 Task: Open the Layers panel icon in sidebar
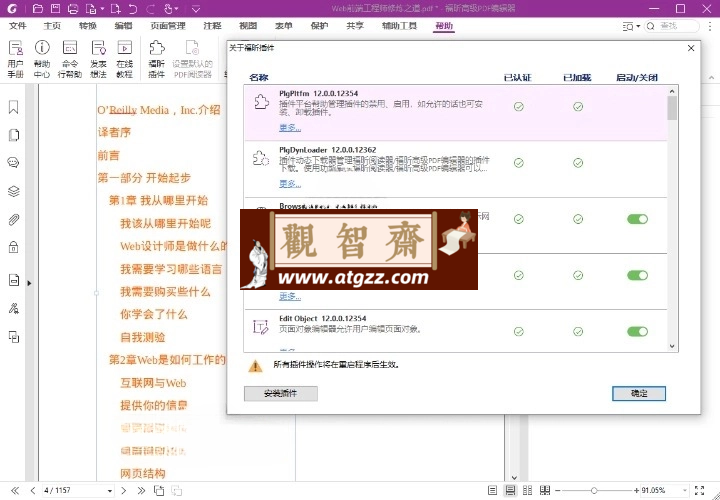tap(14, 191)
